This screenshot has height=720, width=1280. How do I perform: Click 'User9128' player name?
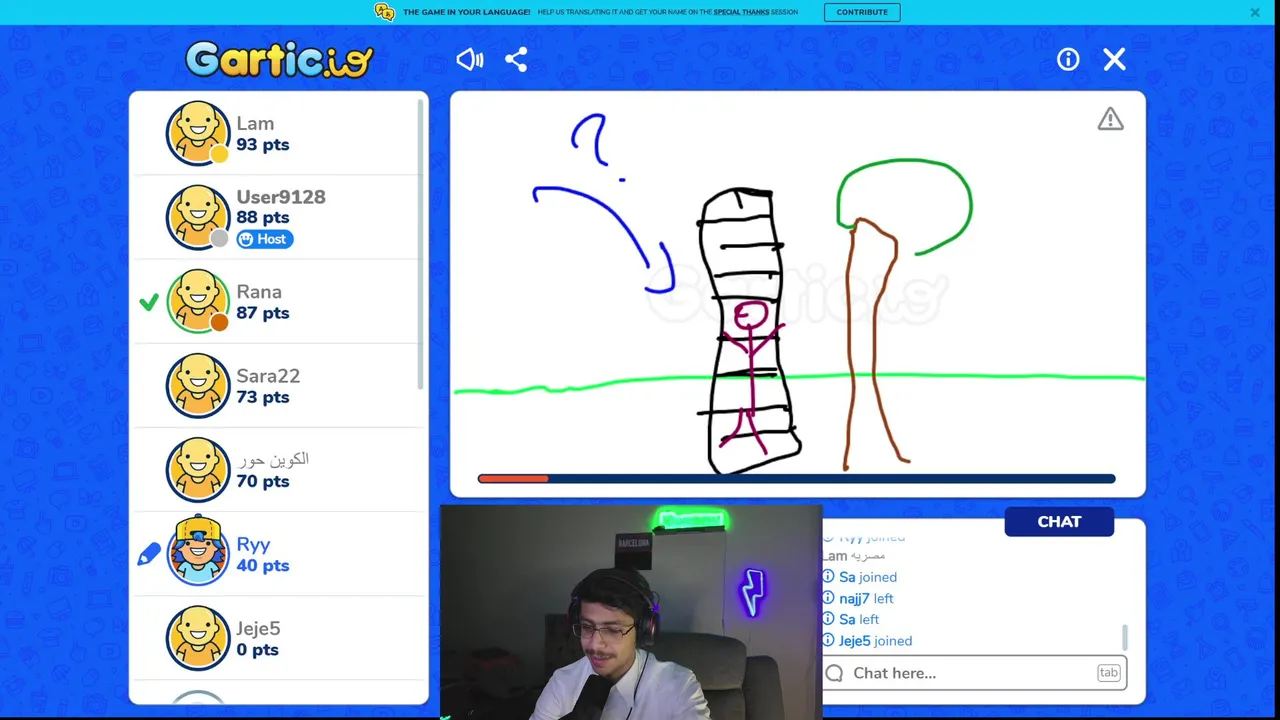tap(281, 197)
